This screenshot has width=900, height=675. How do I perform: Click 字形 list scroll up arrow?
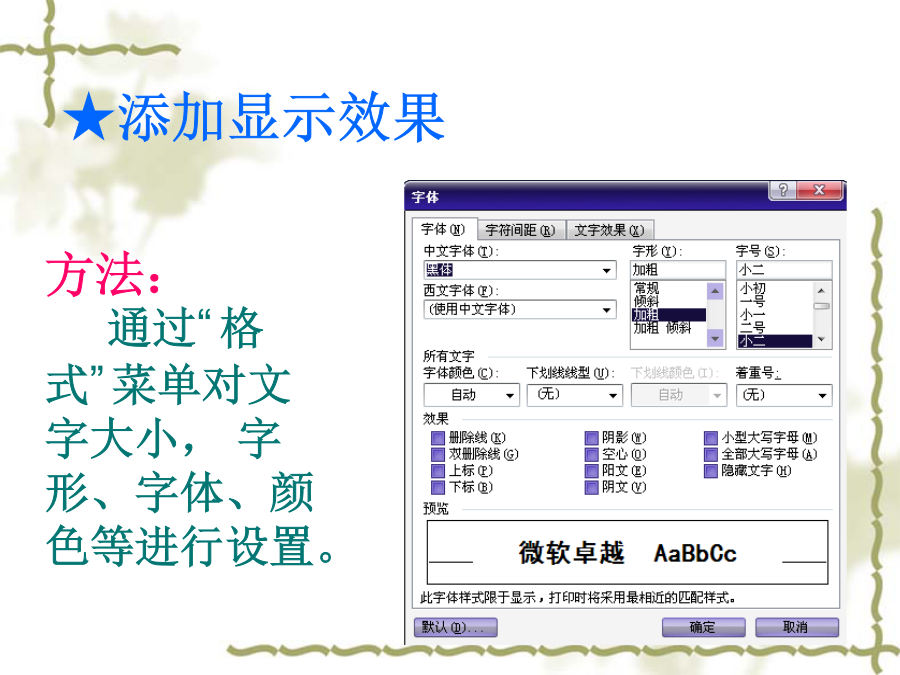(x=715, y=290)
